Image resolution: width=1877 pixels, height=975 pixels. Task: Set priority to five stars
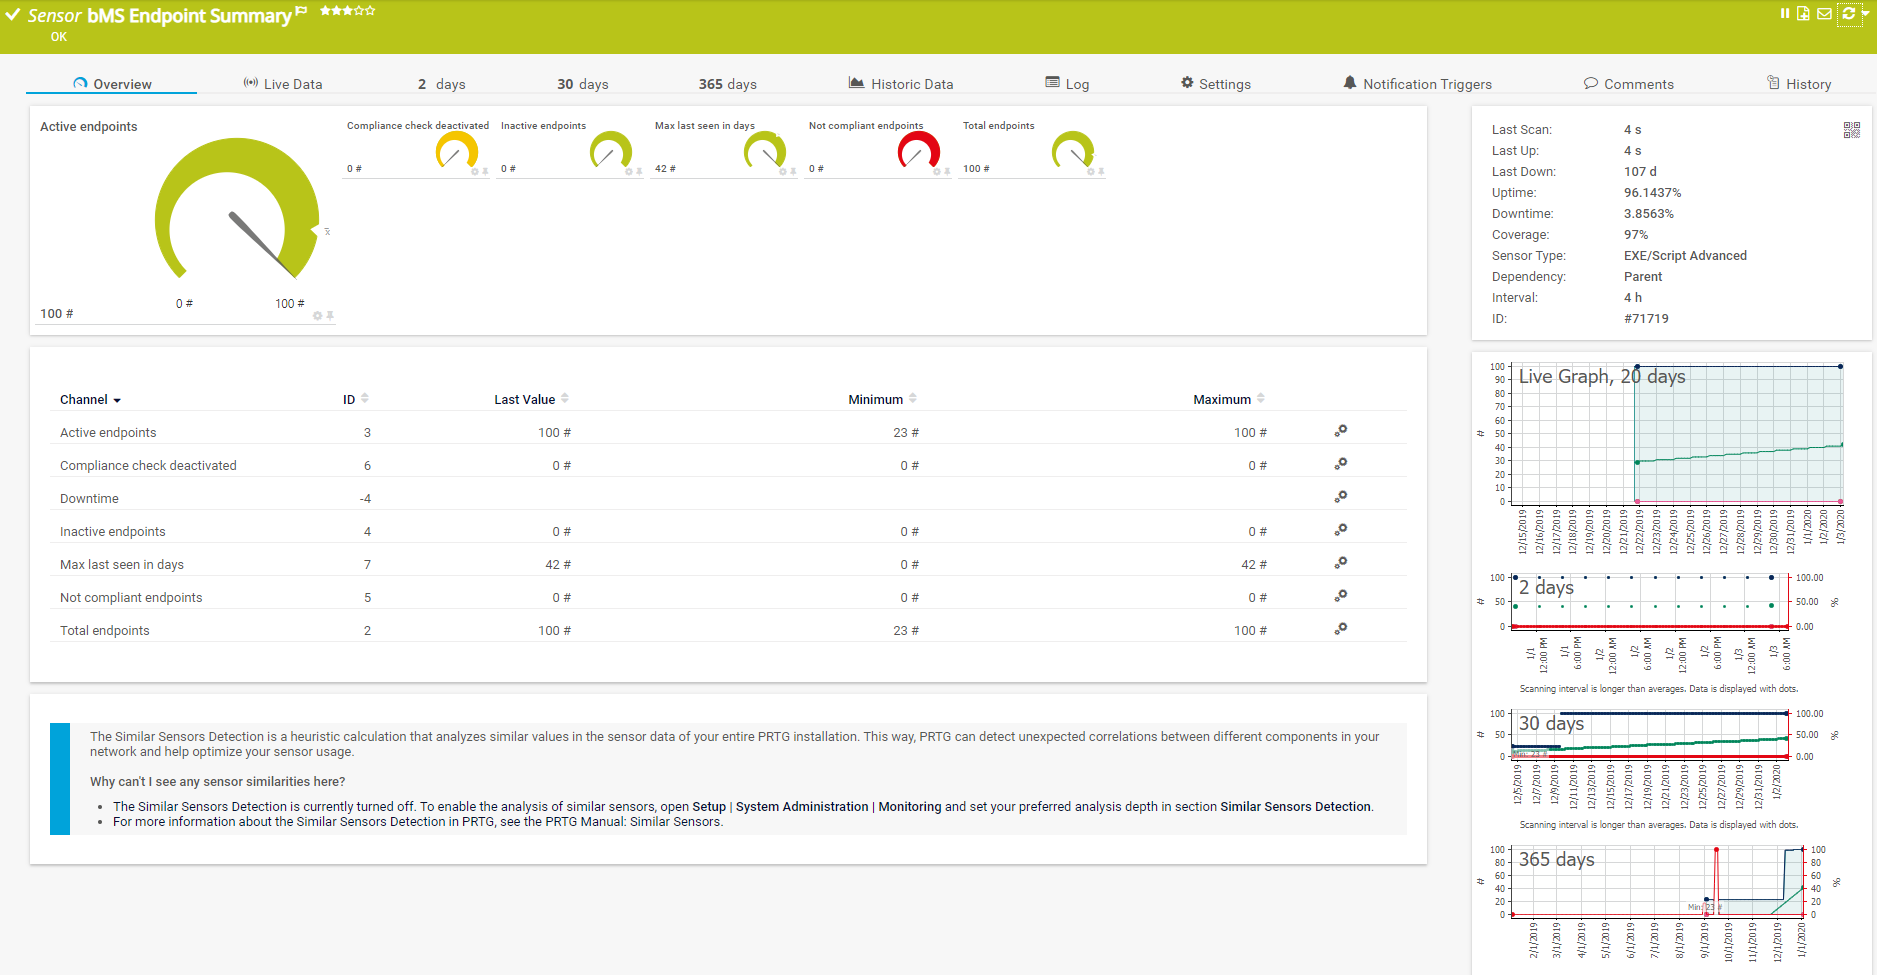pyautogui.click(x=371, y=11)
